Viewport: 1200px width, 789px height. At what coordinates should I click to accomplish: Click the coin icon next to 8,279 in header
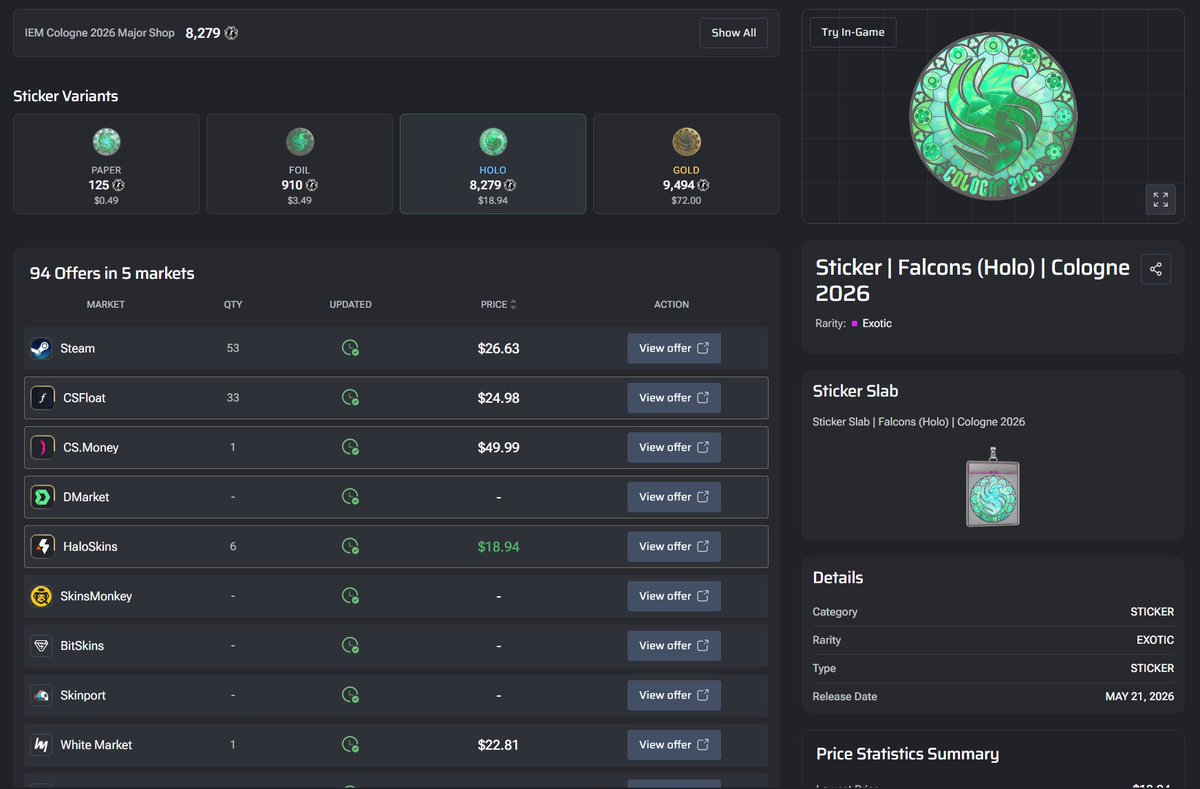(x=231, y=33)
